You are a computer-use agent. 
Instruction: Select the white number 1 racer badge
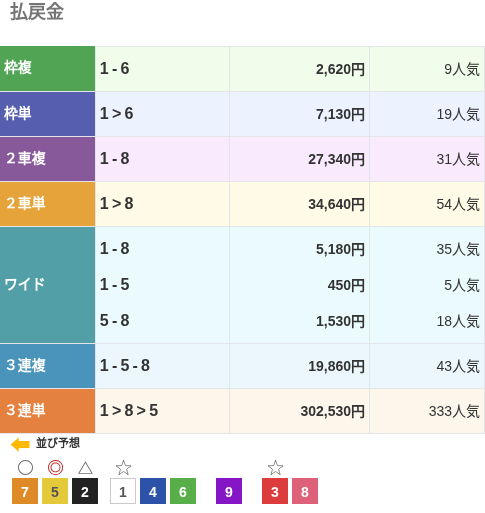click(x=123, y=491)
